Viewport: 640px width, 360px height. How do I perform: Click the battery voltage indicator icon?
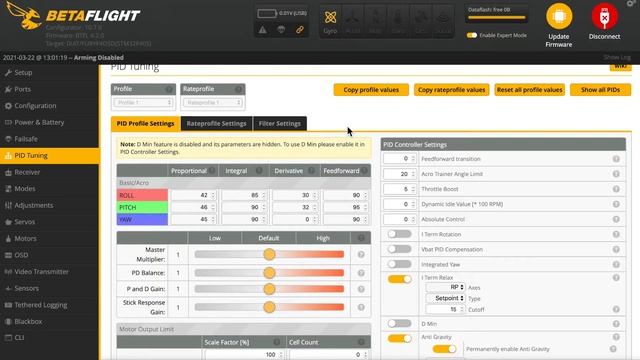267,13
